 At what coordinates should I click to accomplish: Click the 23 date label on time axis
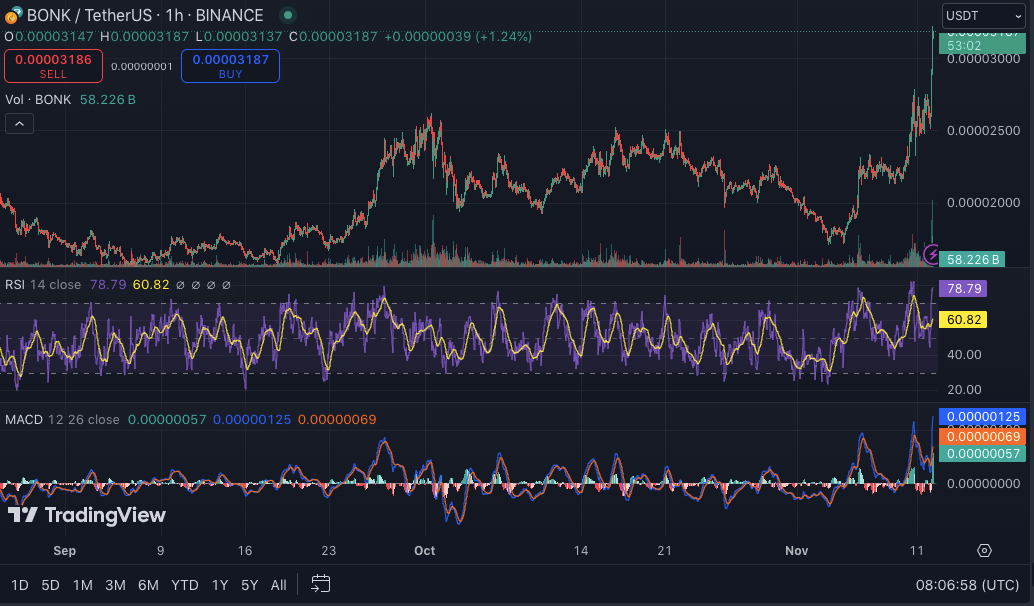click(x=328, y=551)
